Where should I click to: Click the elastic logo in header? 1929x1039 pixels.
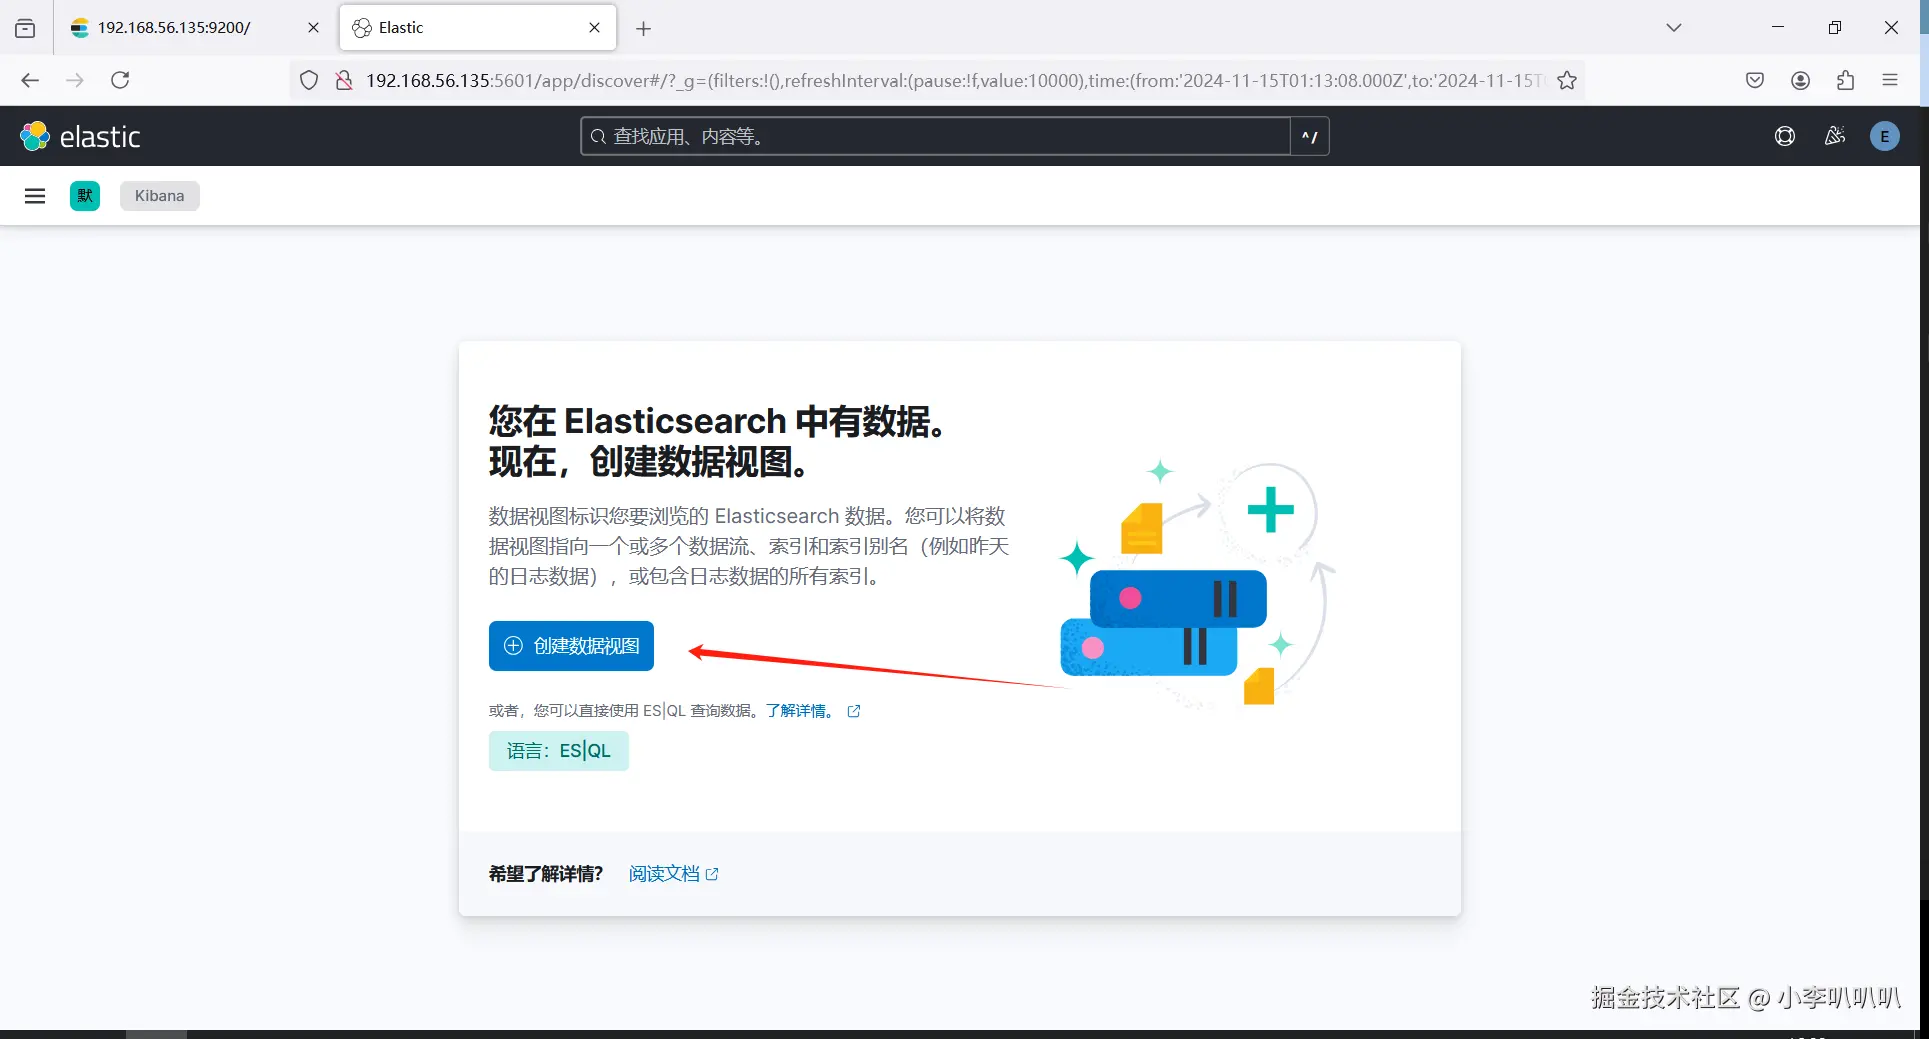click(x=81, y=136)
